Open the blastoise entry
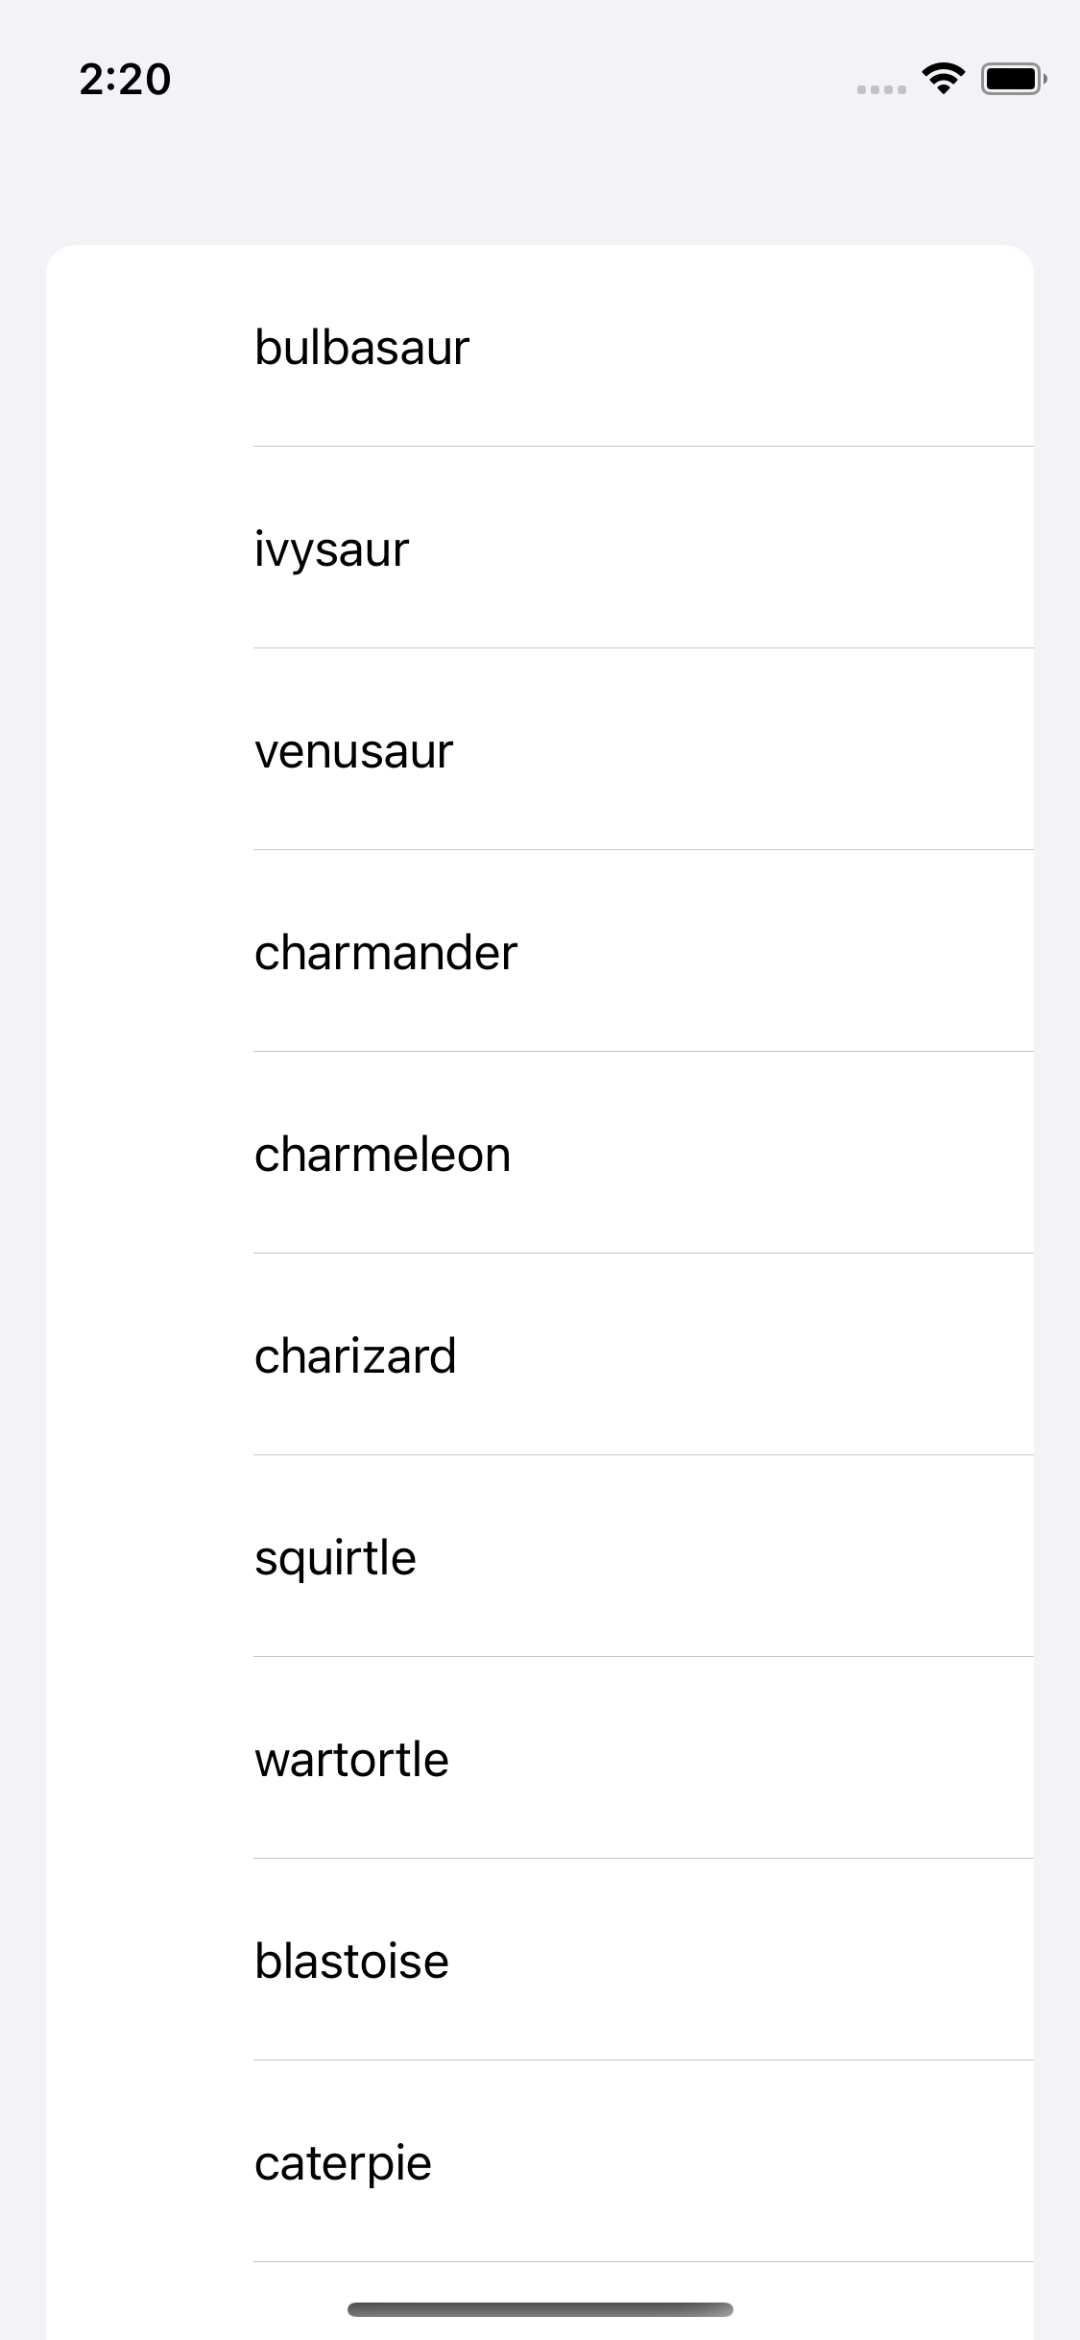The height and width of the screenshot is (2340, 1080). click(352, 1961)
